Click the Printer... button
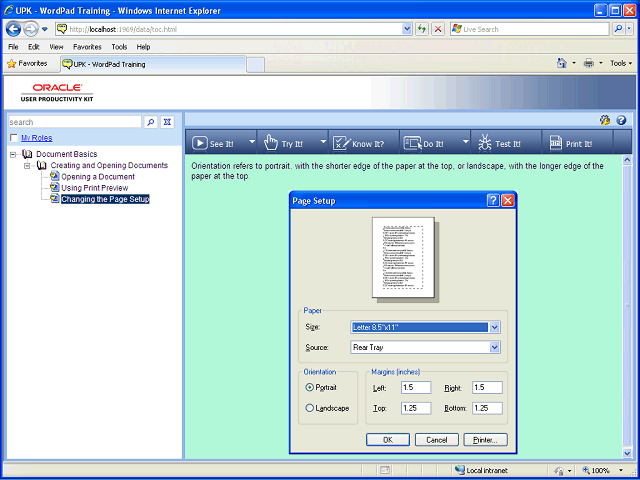 click(486, 440)
